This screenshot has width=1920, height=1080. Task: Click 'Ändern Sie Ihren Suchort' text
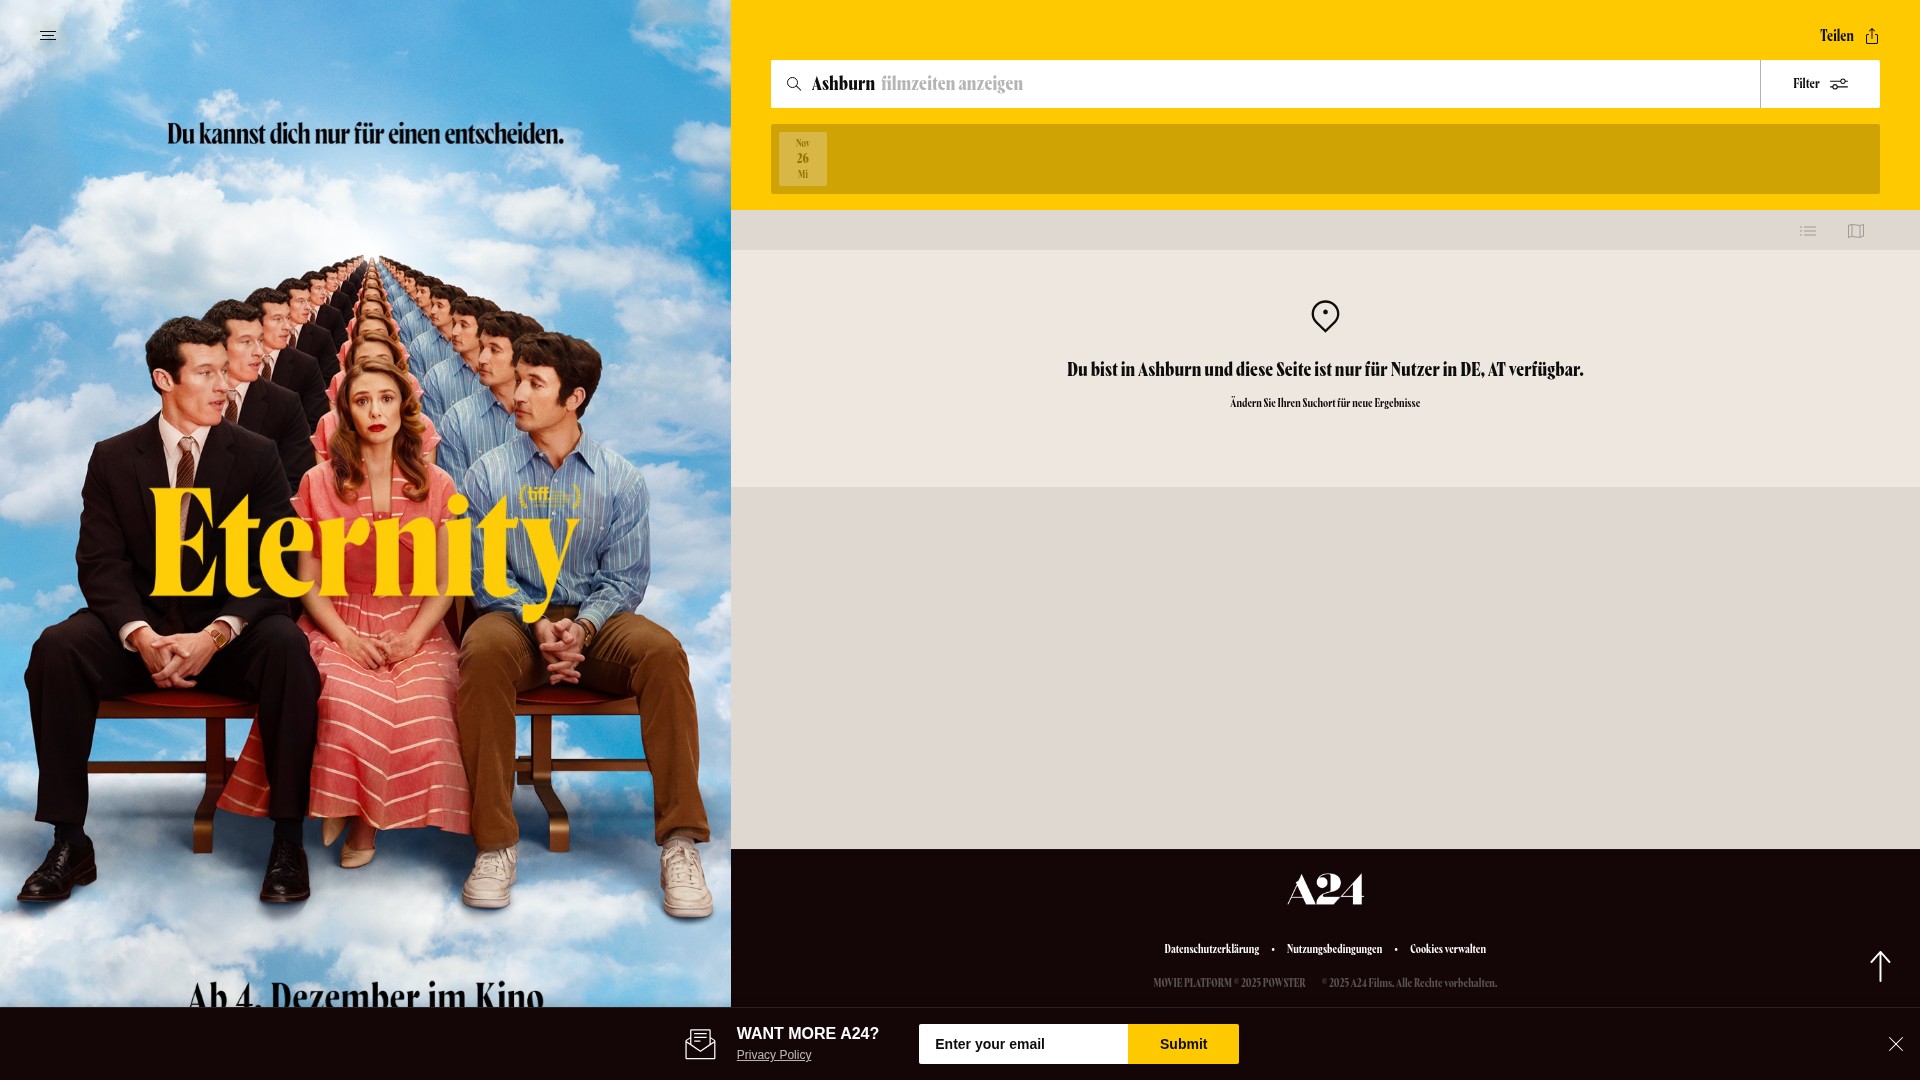(1325, 403)
